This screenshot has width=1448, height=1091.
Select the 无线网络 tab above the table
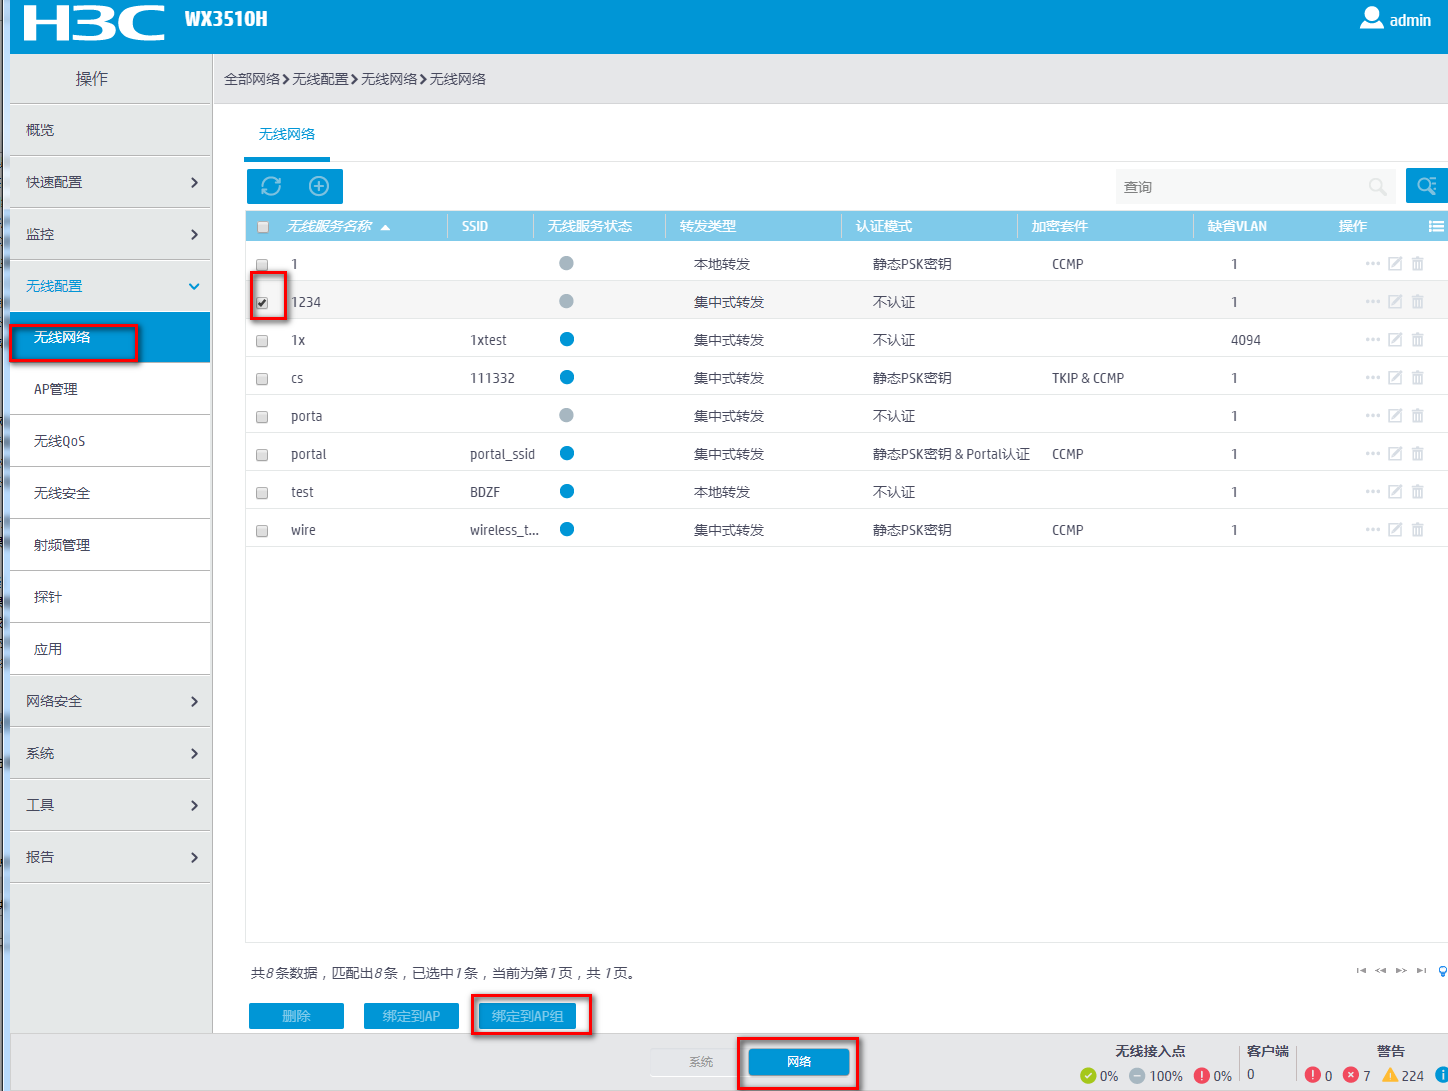point(287,134)
